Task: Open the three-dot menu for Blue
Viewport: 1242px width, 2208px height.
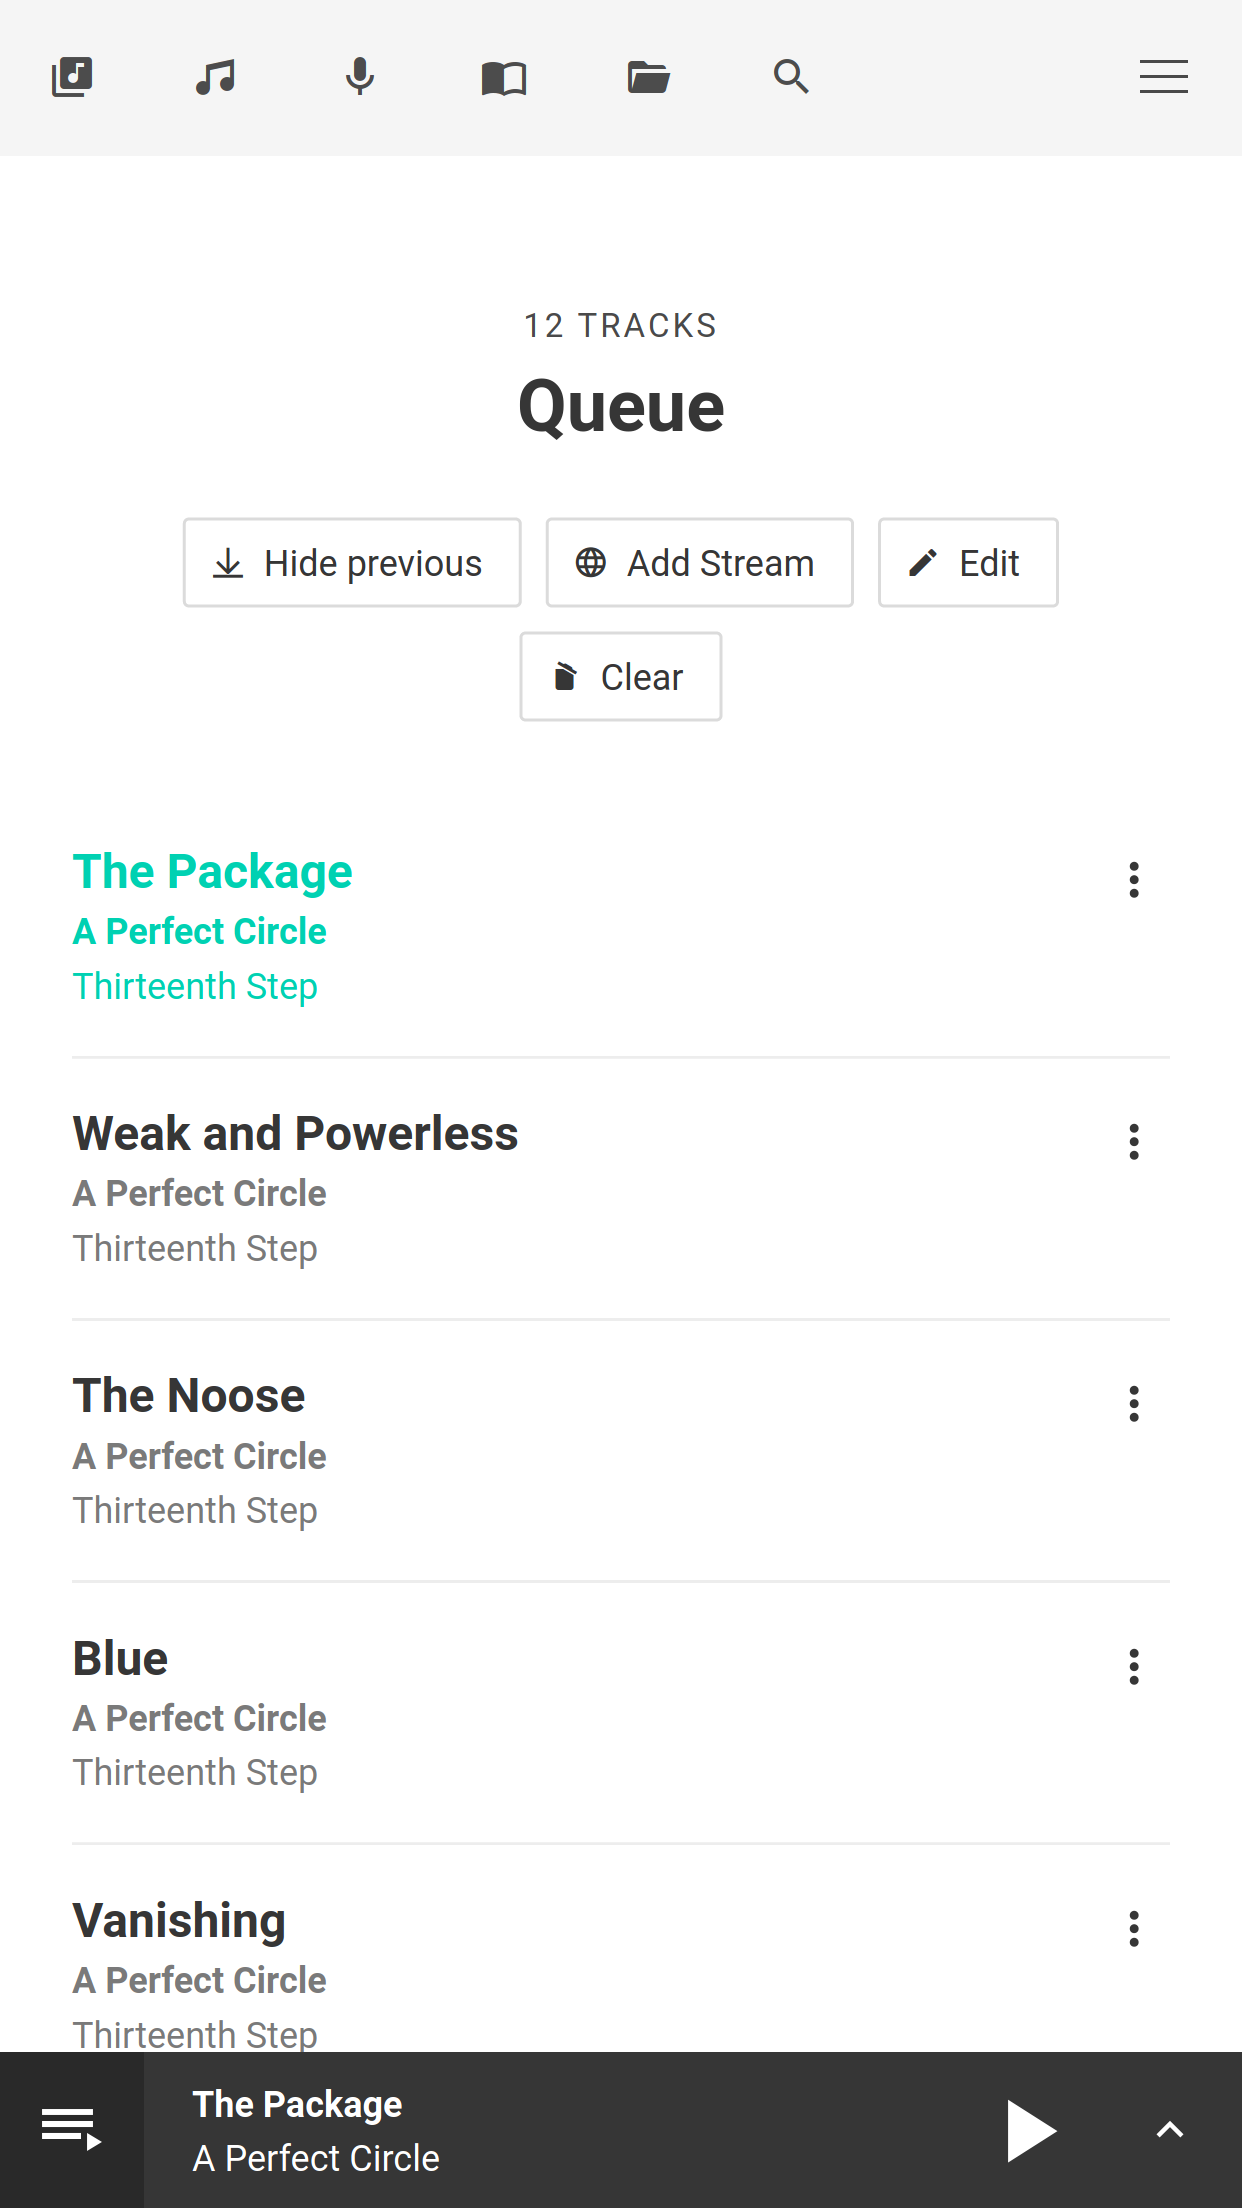Action: pyautogui.click(x=1133, y=1667)
